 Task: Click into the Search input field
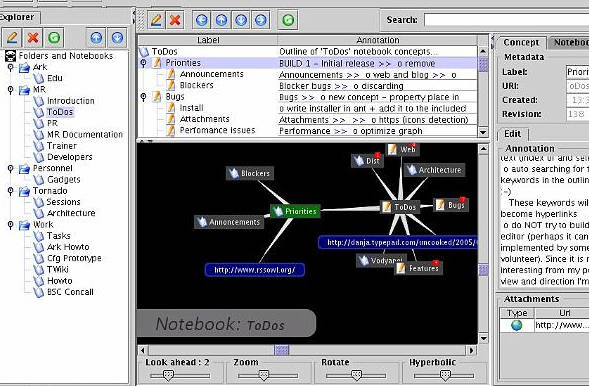(506, 20)
